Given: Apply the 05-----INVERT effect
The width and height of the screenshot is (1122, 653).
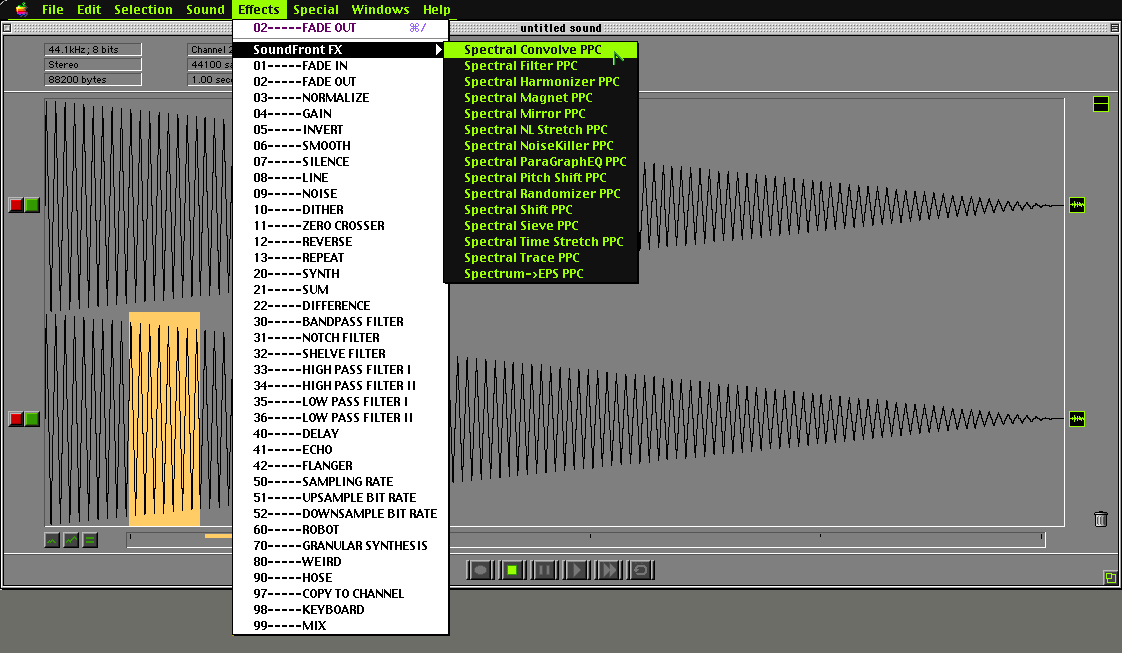Looking at the screenshot, I should pyautogui.click(x=341, y=129).
